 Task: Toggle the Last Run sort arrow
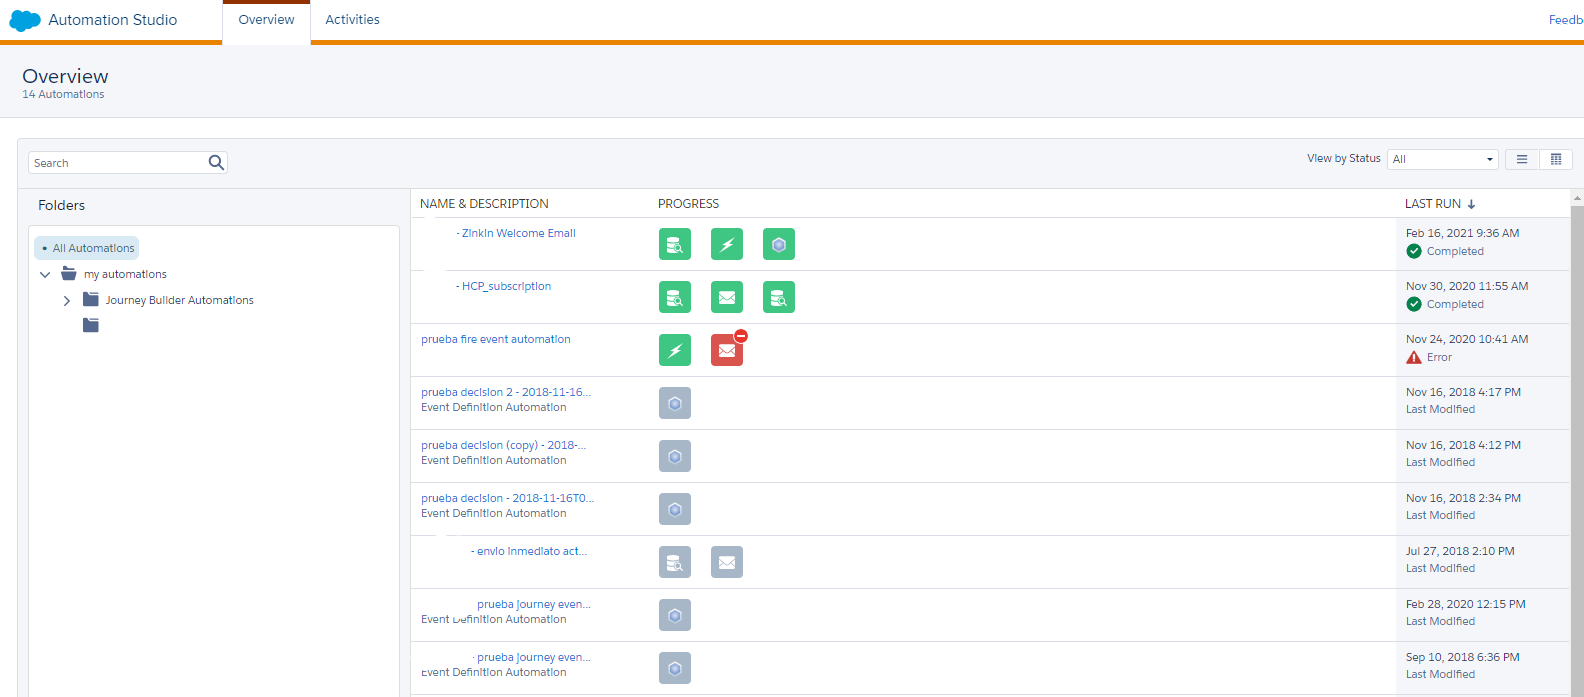1471,204
